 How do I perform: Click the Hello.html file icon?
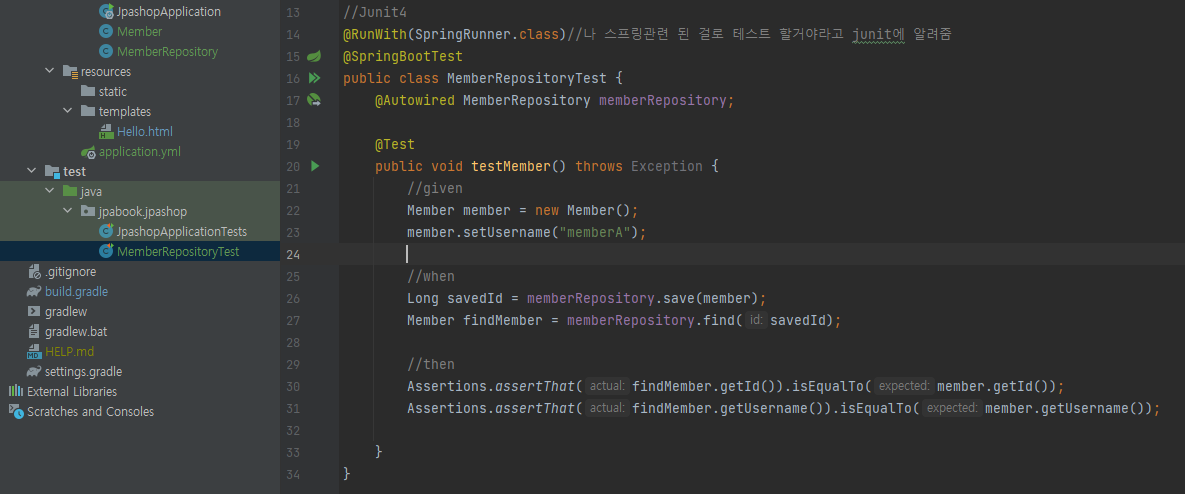coord(107,131)
